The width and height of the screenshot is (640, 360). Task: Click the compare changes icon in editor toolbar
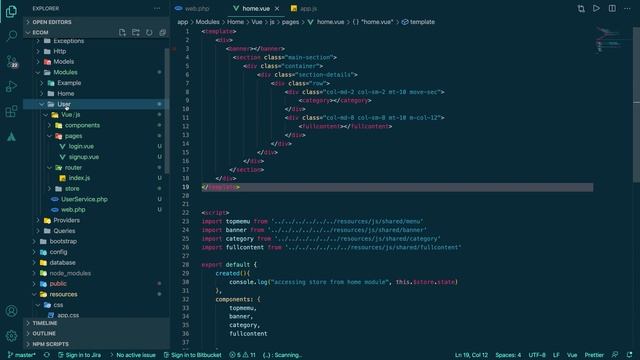tap(581, 9)
